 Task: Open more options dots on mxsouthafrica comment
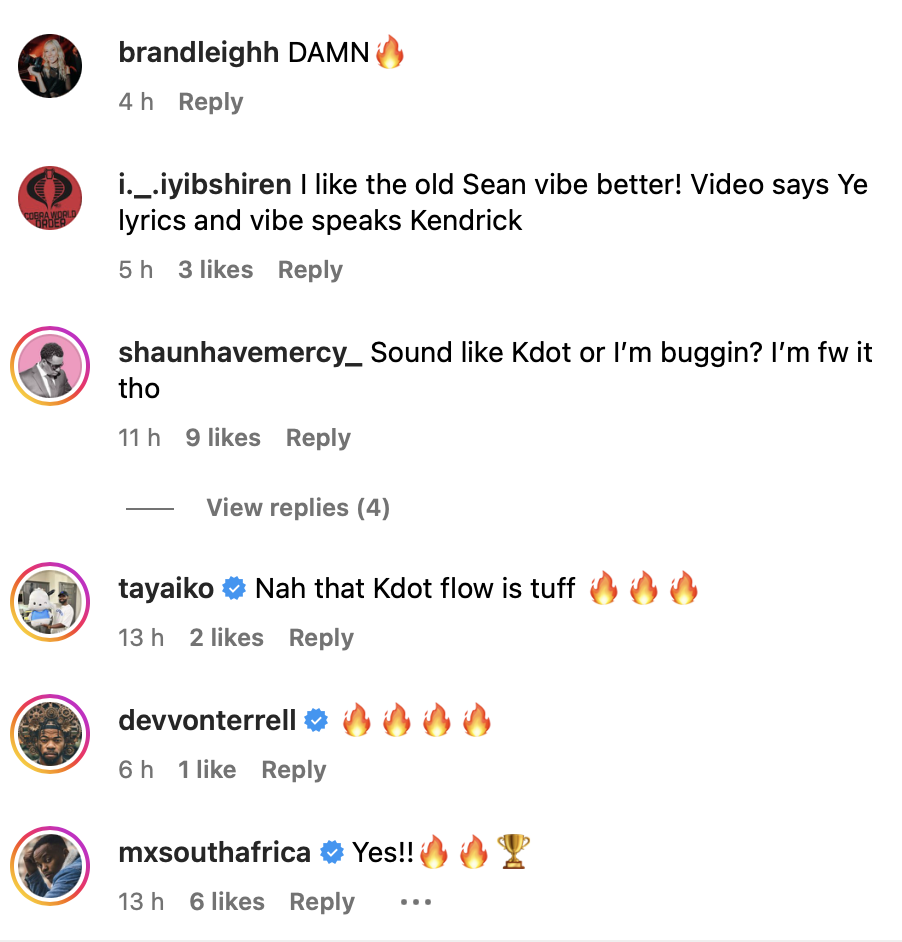point(416,902)
